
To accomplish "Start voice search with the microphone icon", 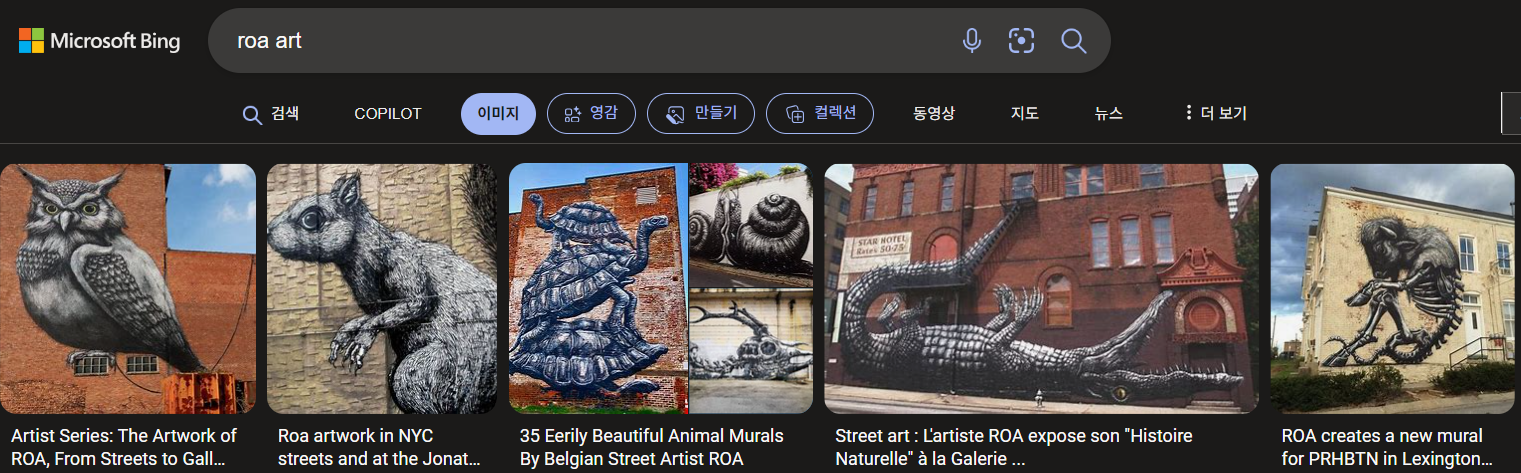I will click(971, 41).
